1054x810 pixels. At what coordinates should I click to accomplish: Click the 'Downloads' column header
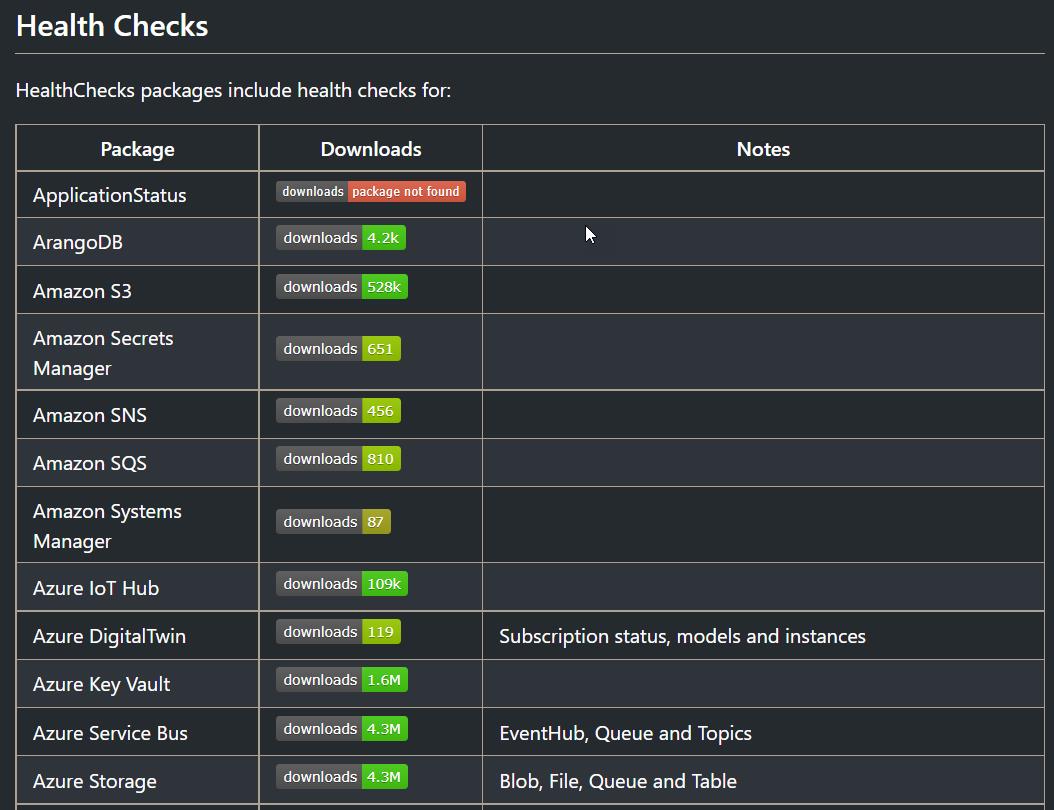[371, 149]
